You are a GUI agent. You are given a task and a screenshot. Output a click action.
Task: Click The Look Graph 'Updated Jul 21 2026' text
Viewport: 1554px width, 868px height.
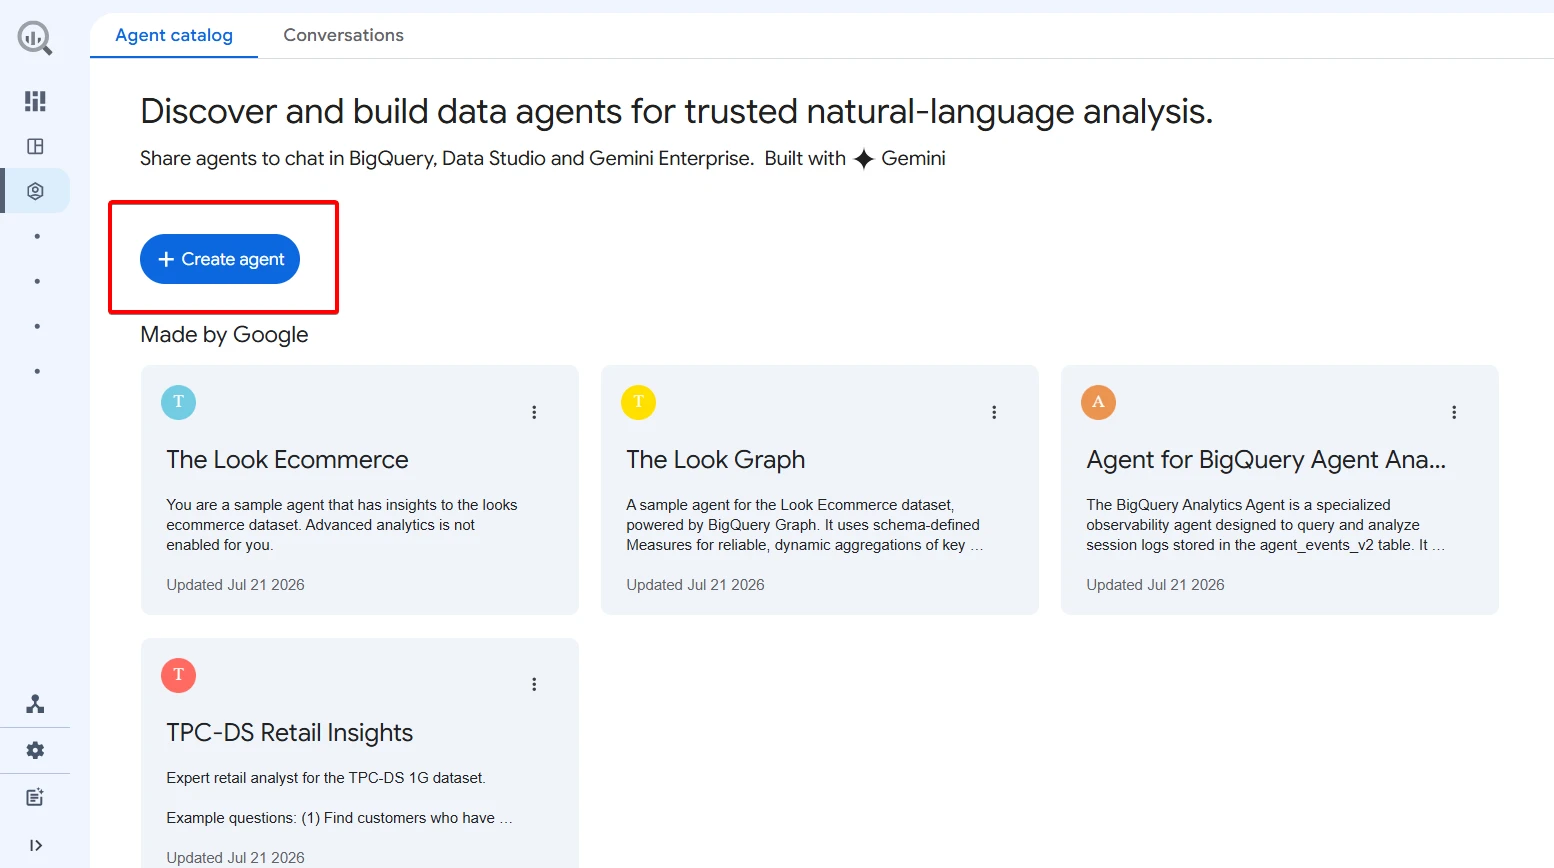[695, 585]
